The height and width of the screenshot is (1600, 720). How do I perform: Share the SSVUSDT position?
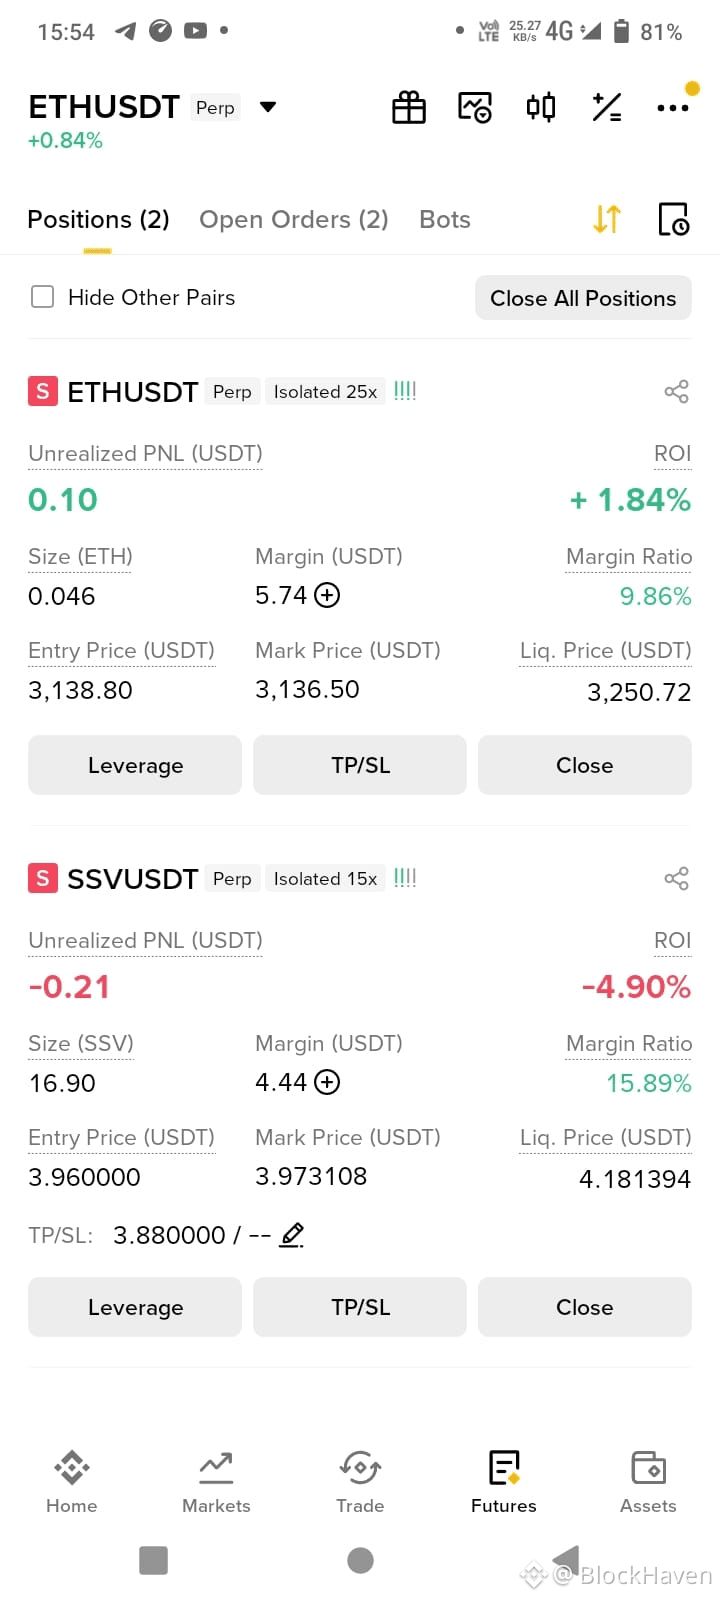coord(677,878)
